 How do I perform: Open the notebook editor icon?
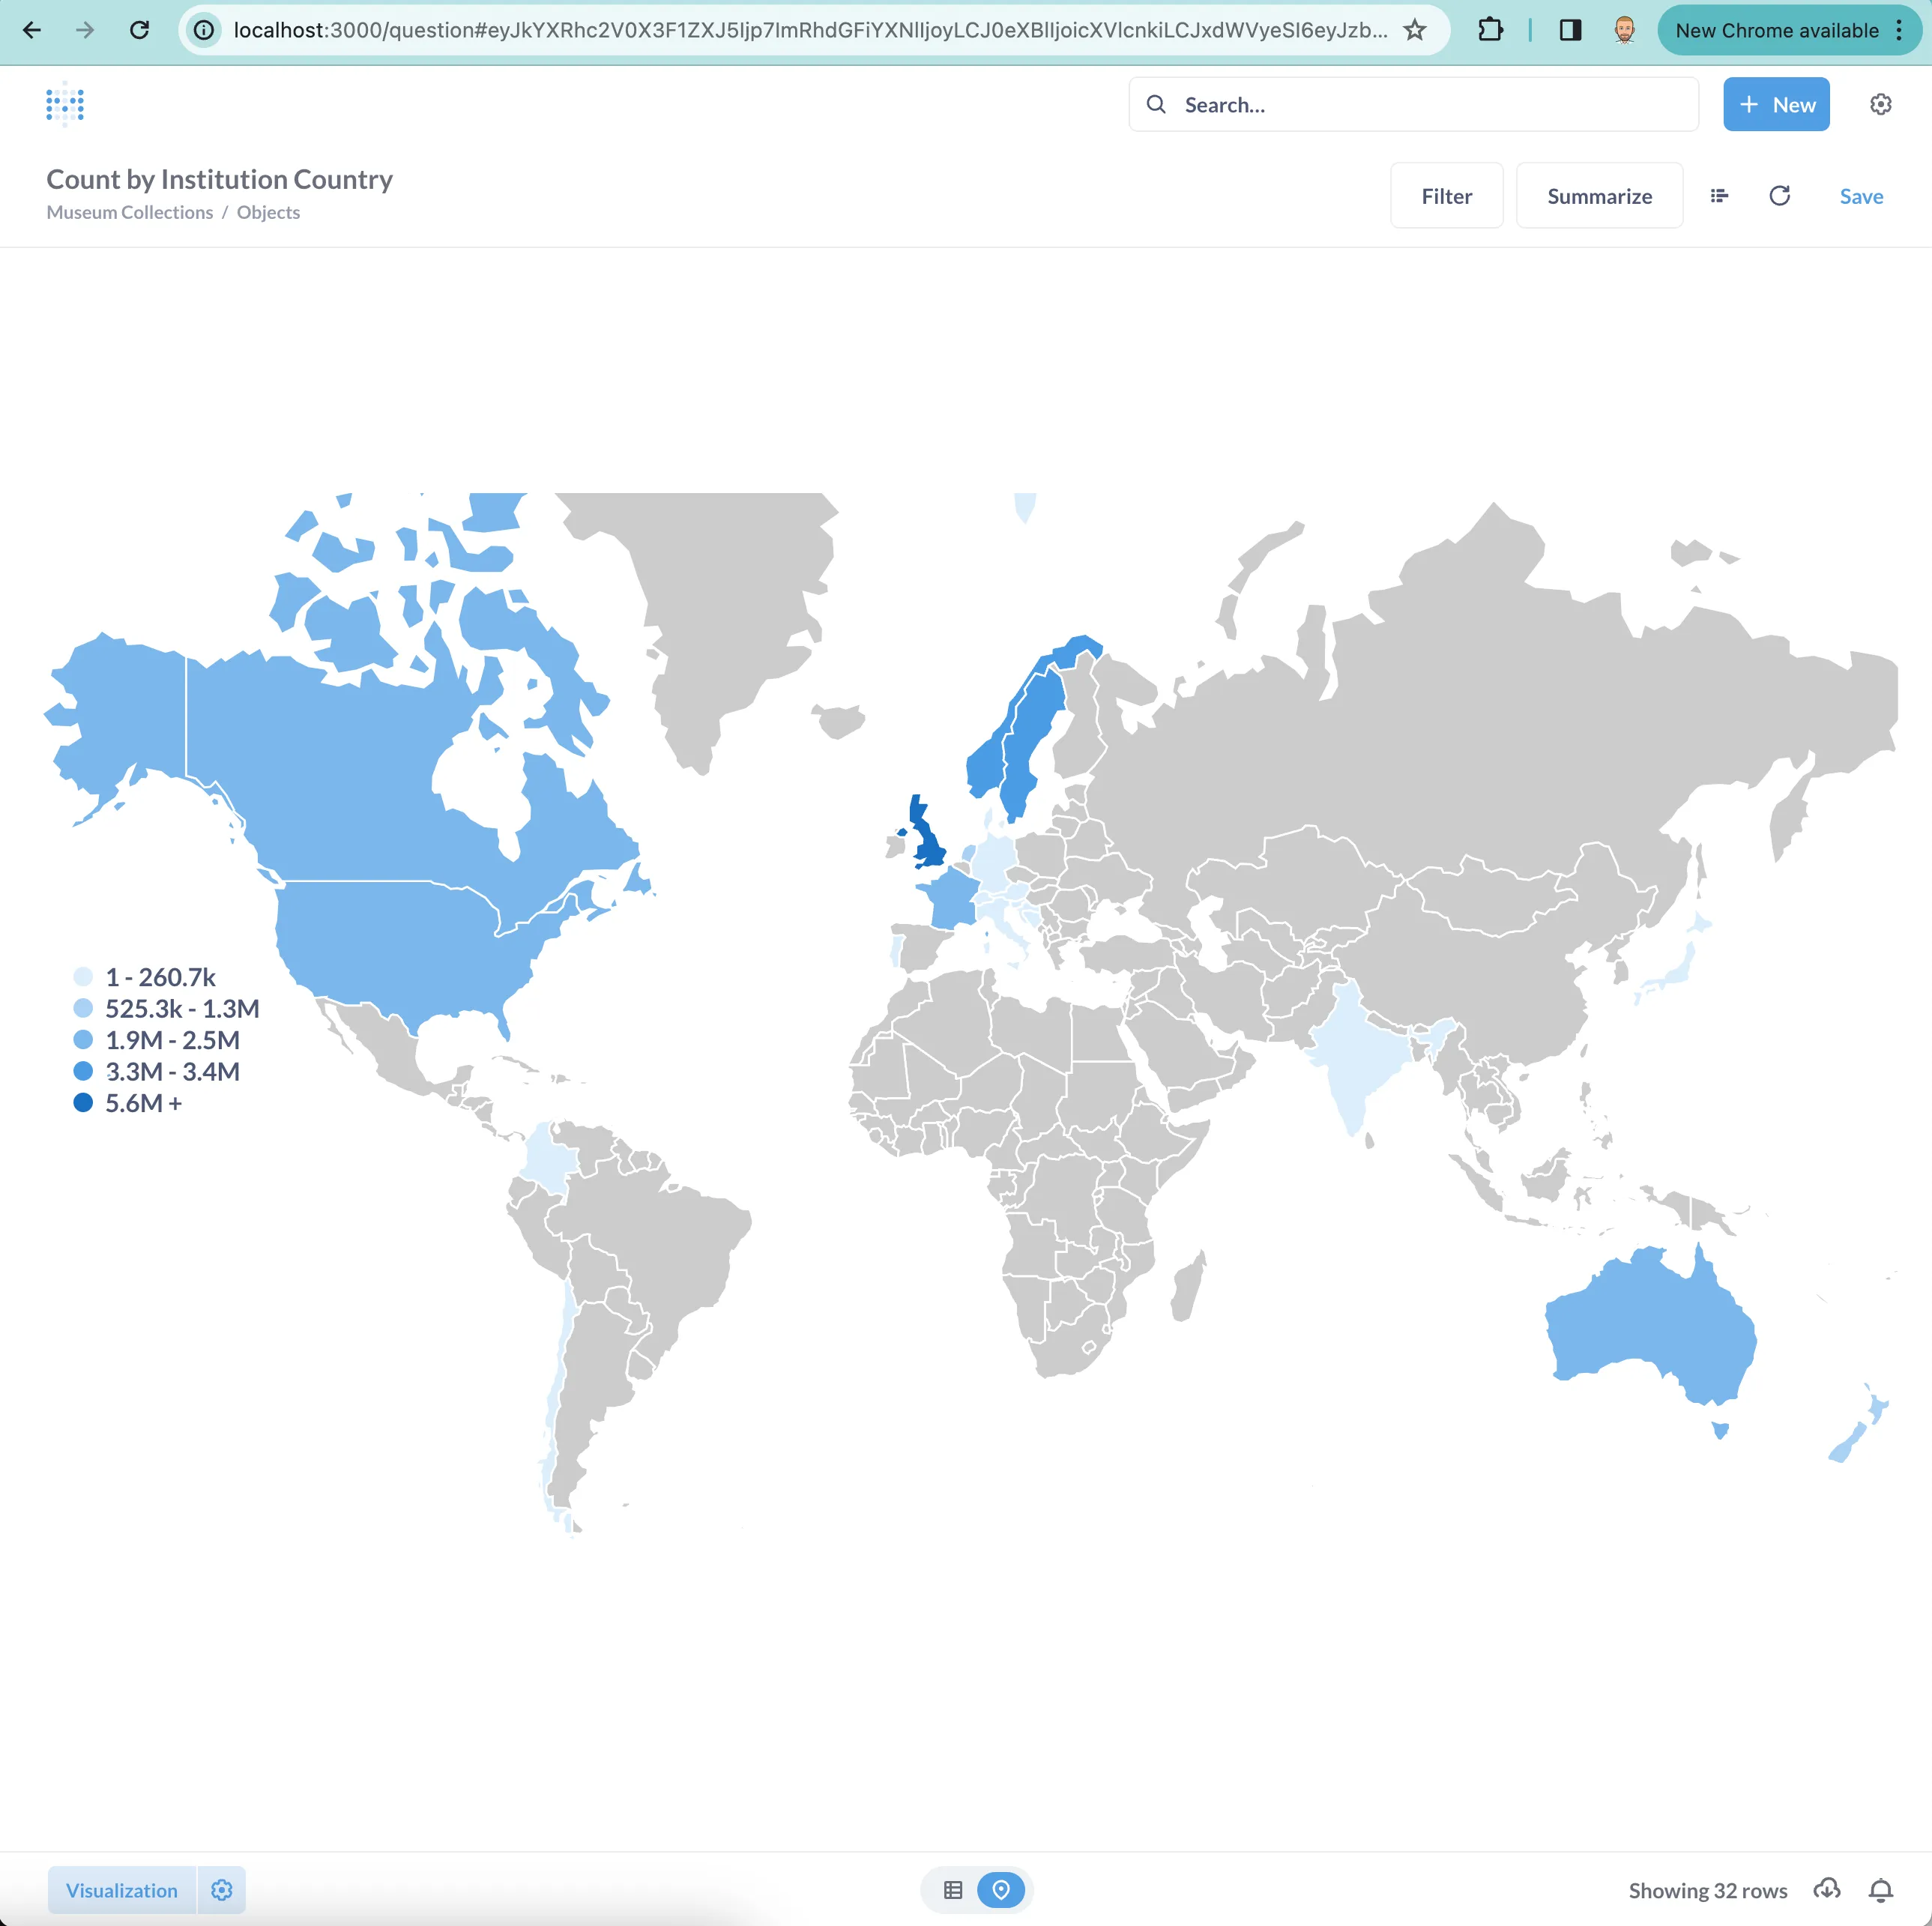tap(1720, 195)
